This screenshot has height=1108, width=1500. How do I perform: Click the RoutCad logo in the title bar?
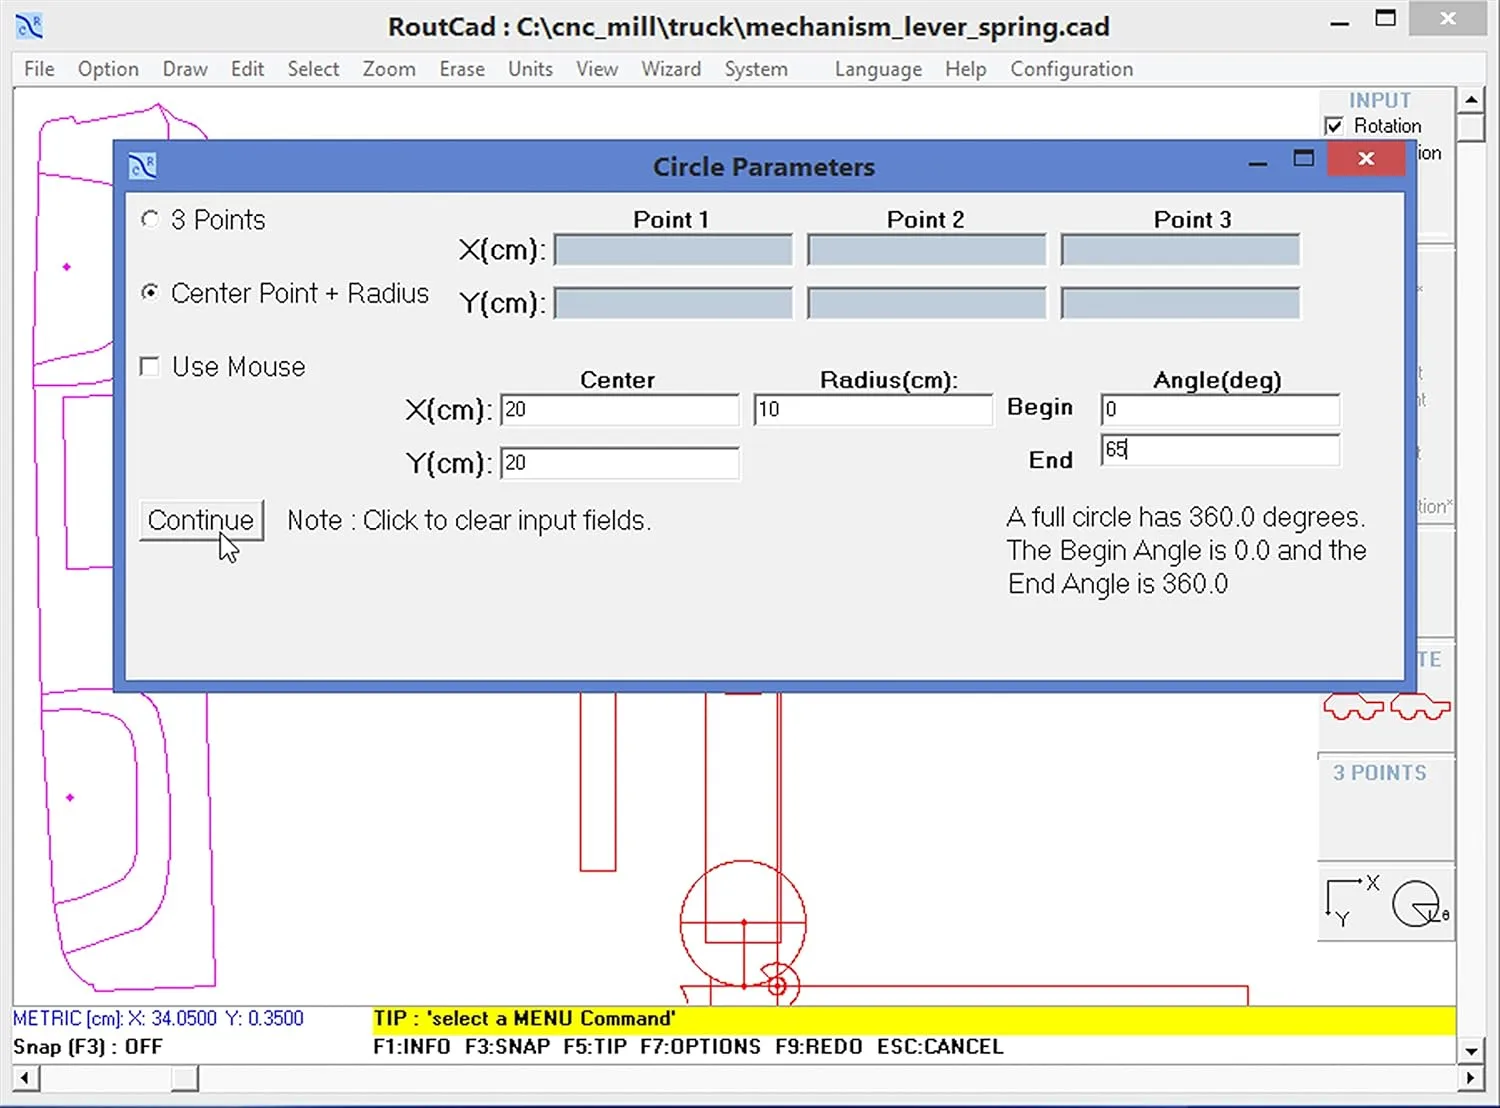click(x=28, y=25)
